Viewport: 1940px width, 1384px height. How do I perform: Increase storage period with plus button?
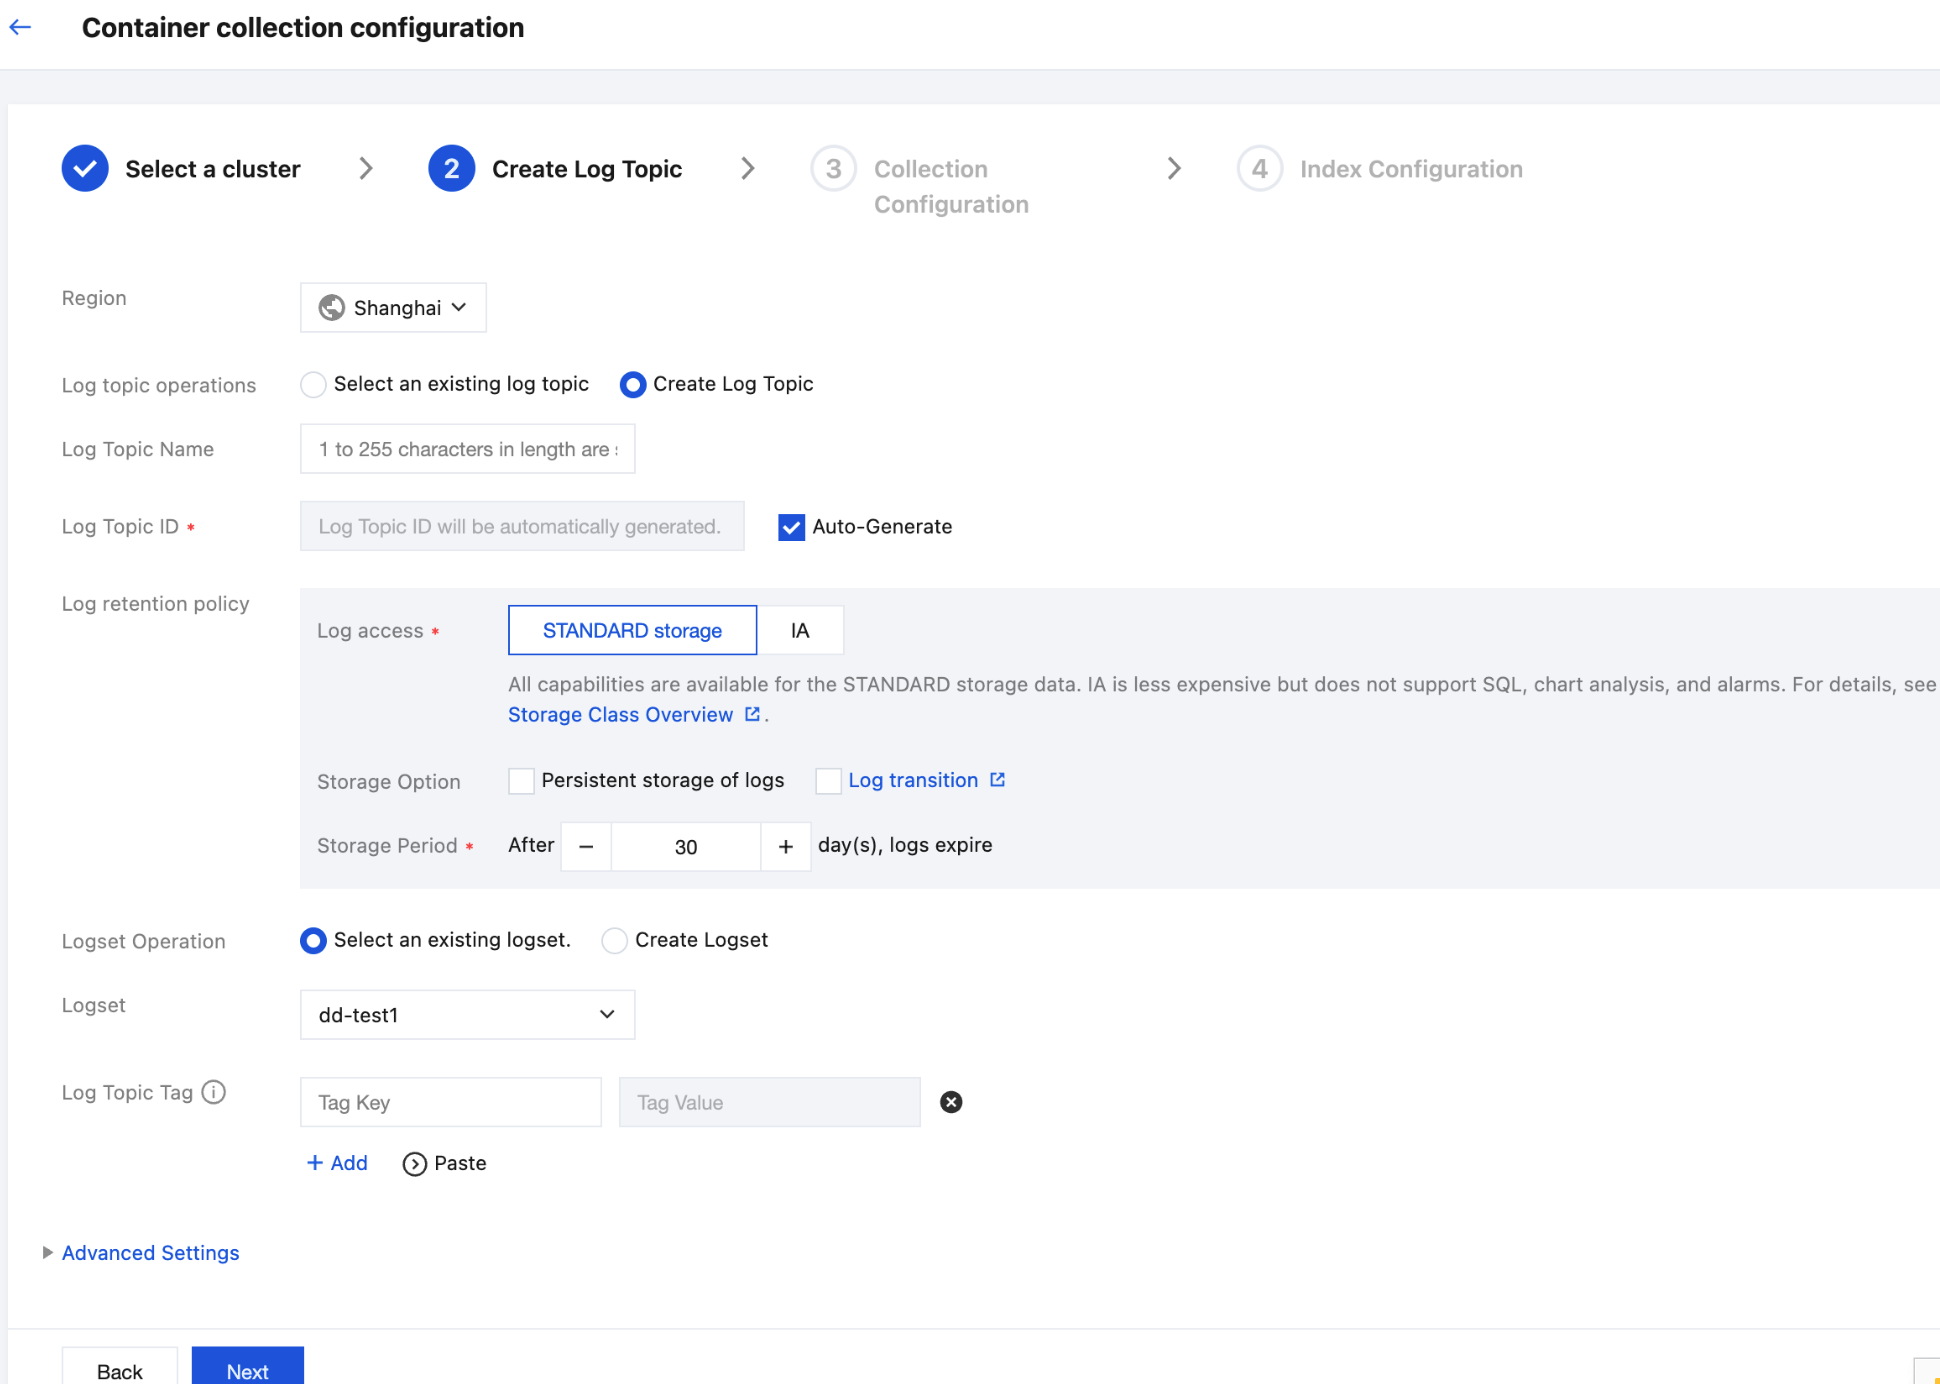pyautogui.click(x=786, y=847)
